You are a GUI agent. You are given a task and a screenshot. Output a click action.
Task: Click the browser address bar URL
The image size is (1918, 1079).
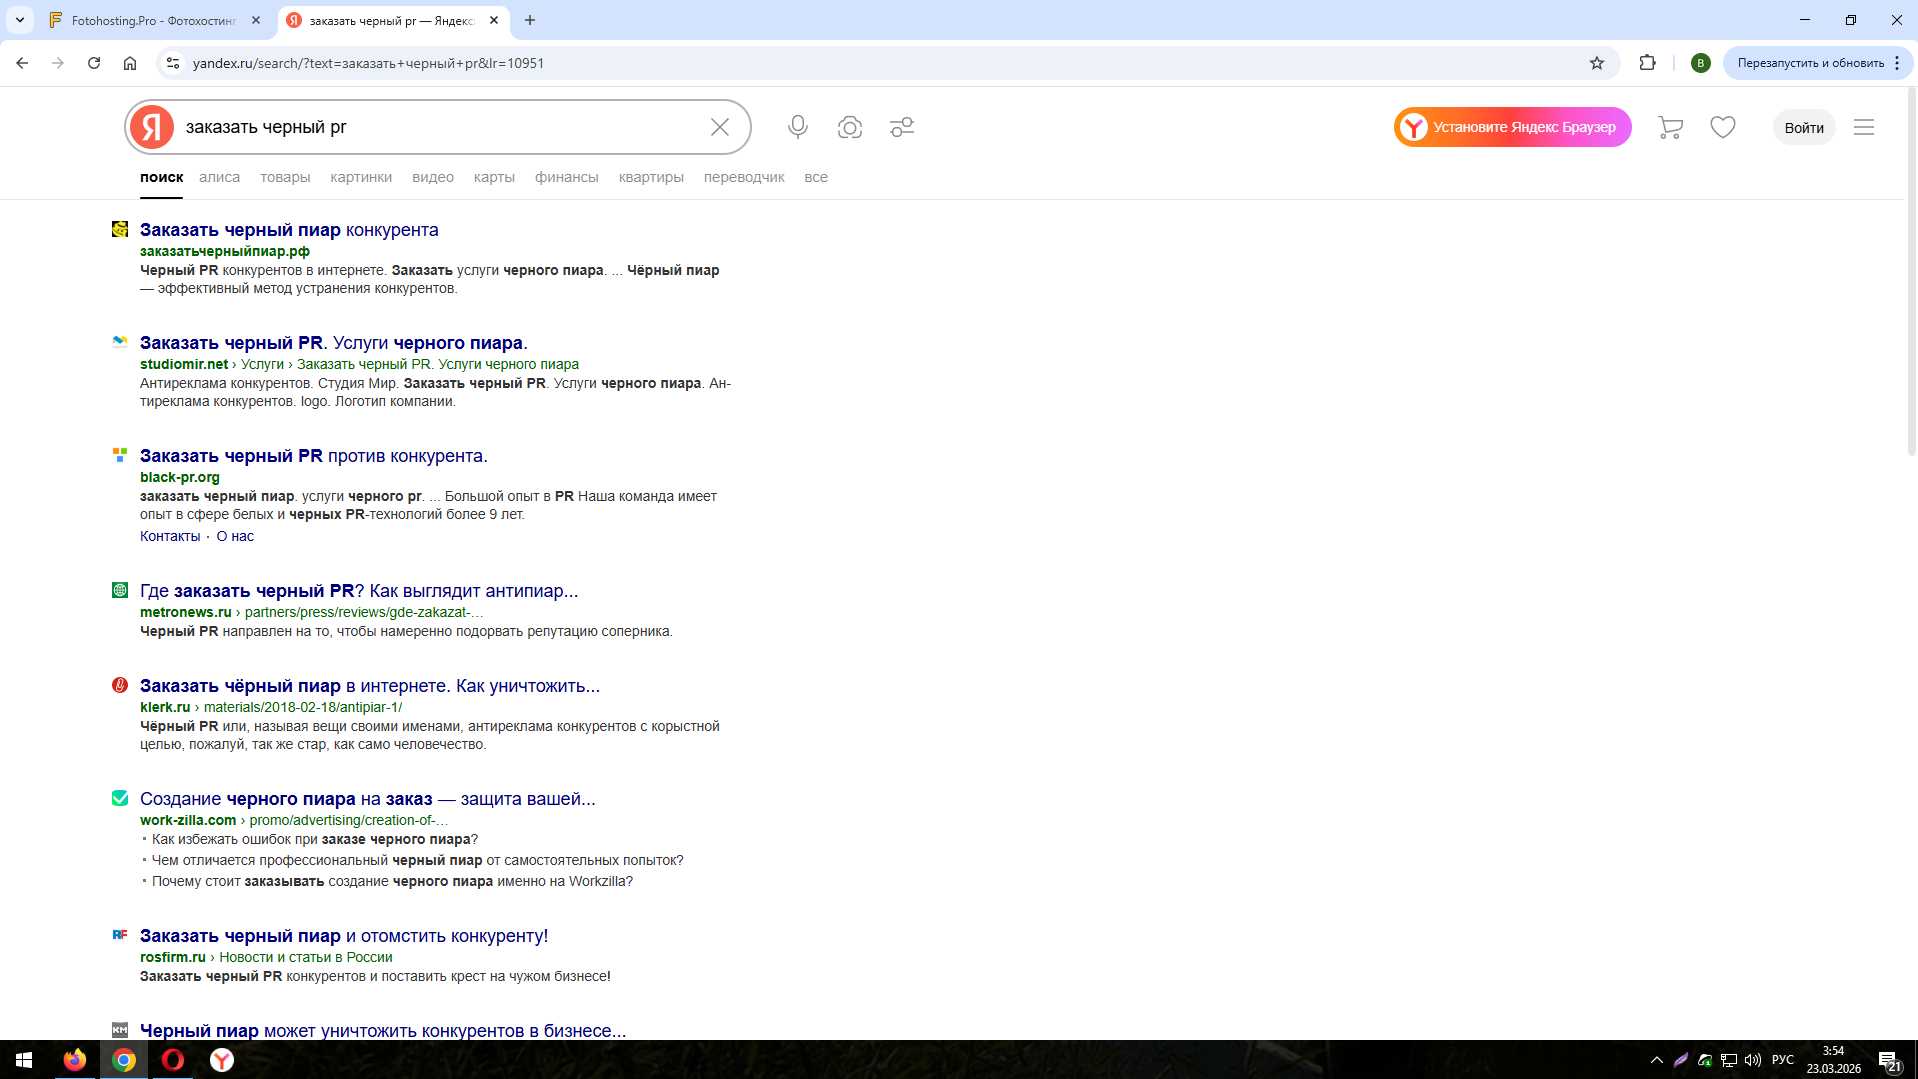(368, 63)
